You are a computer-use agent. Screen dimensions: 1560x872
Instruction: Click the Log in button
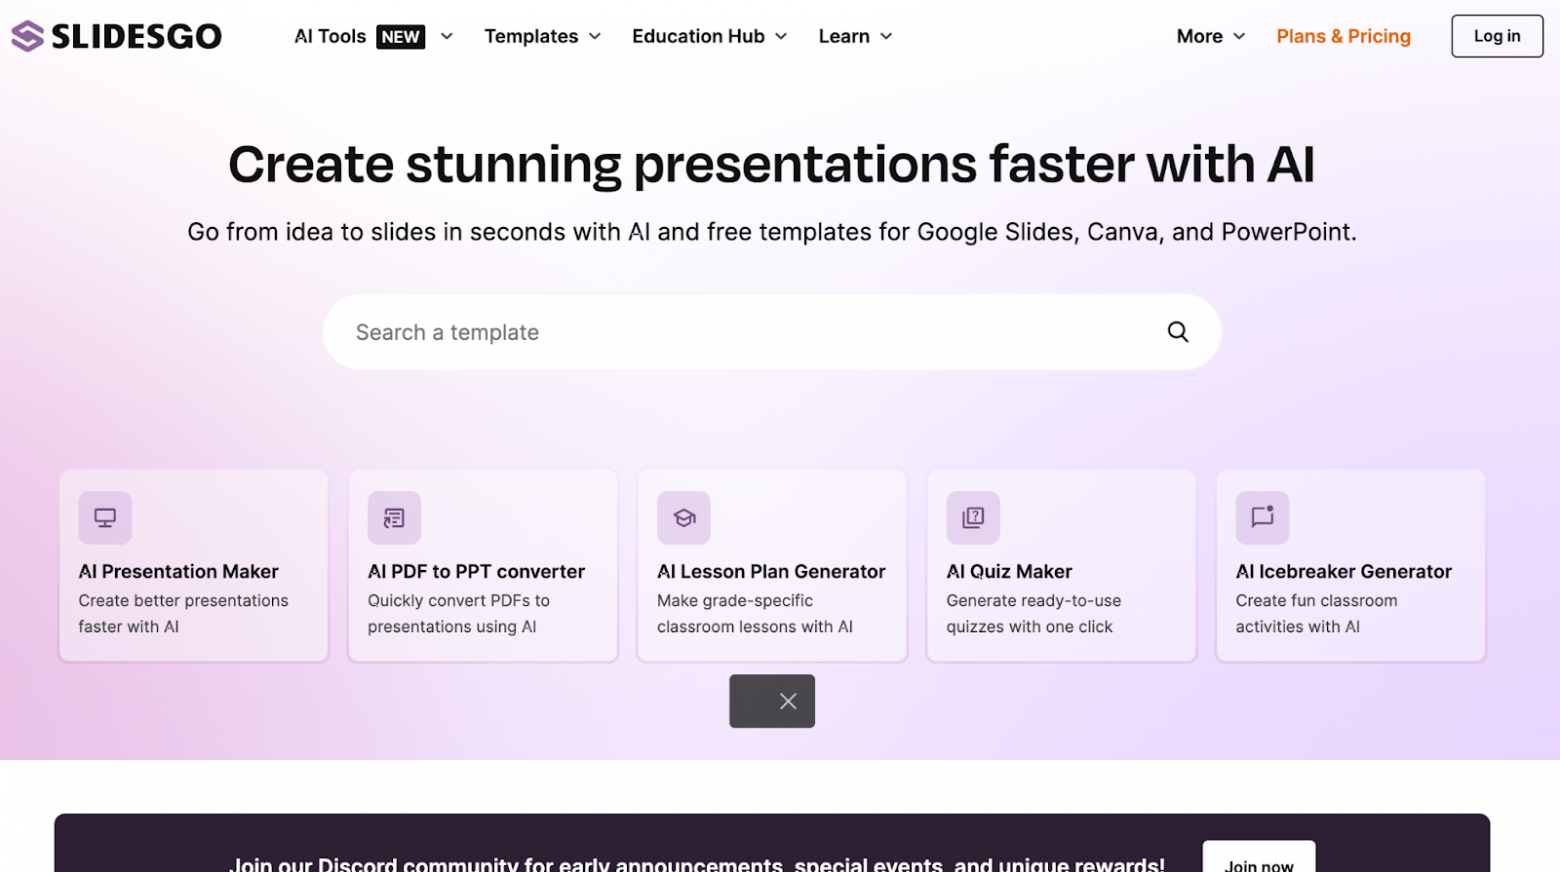[1497, 36]
